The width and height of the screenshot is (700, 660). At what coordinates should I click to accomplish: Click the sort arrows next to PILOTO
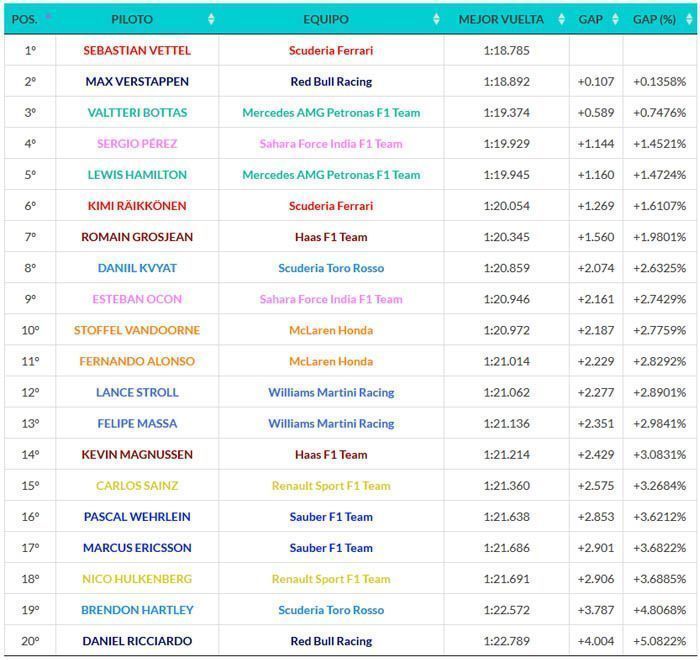211,19
